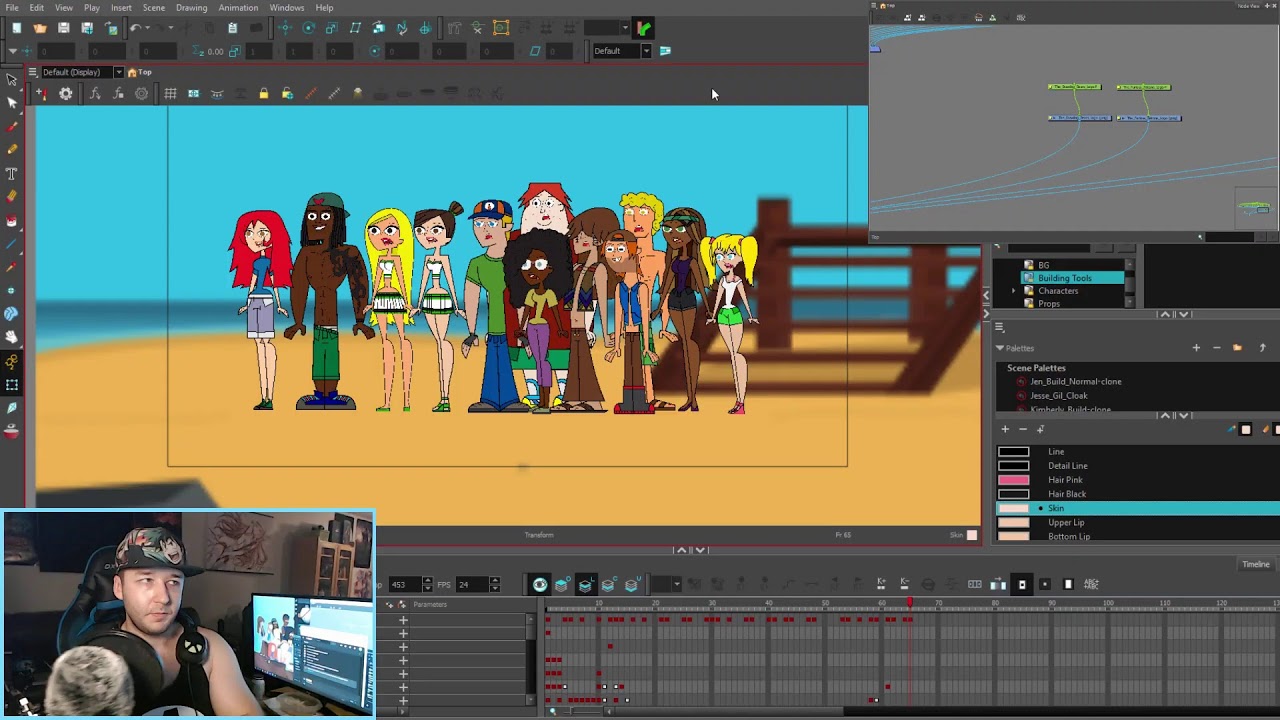
Task: Add a new palette with the plus icon
Action: click(1196, 348)
